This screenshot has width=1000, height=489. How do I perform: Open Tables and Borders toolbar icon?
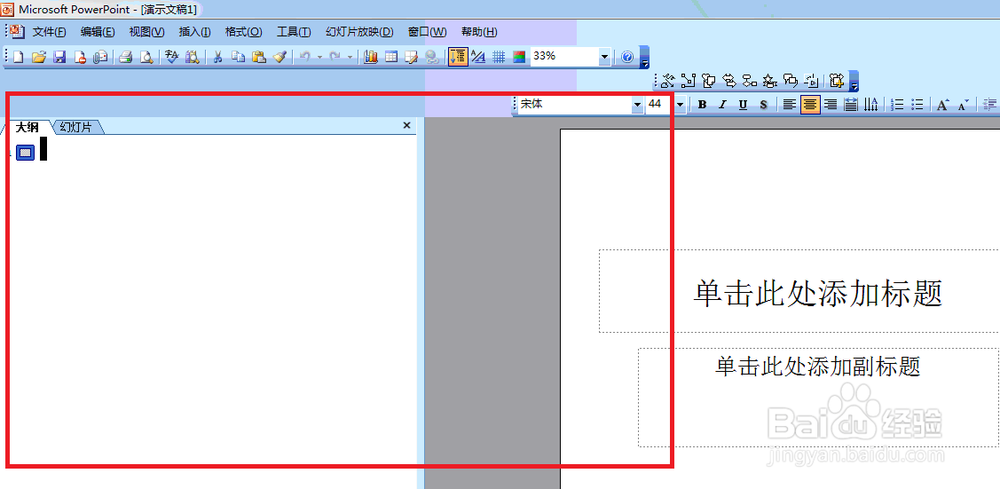pos(412,57)
